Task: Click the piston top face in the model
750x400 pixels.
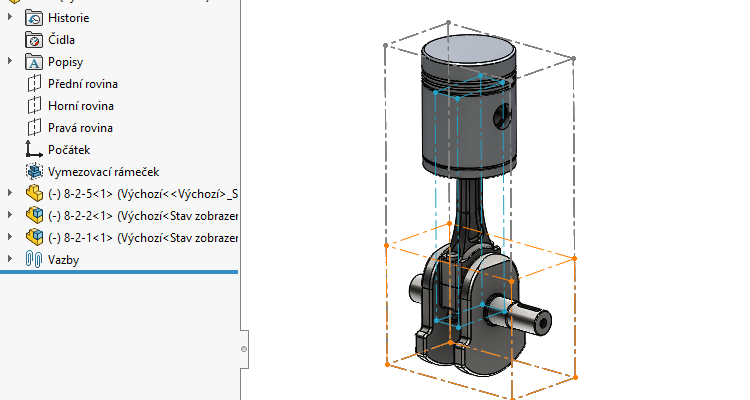Action: pos(469,49)
